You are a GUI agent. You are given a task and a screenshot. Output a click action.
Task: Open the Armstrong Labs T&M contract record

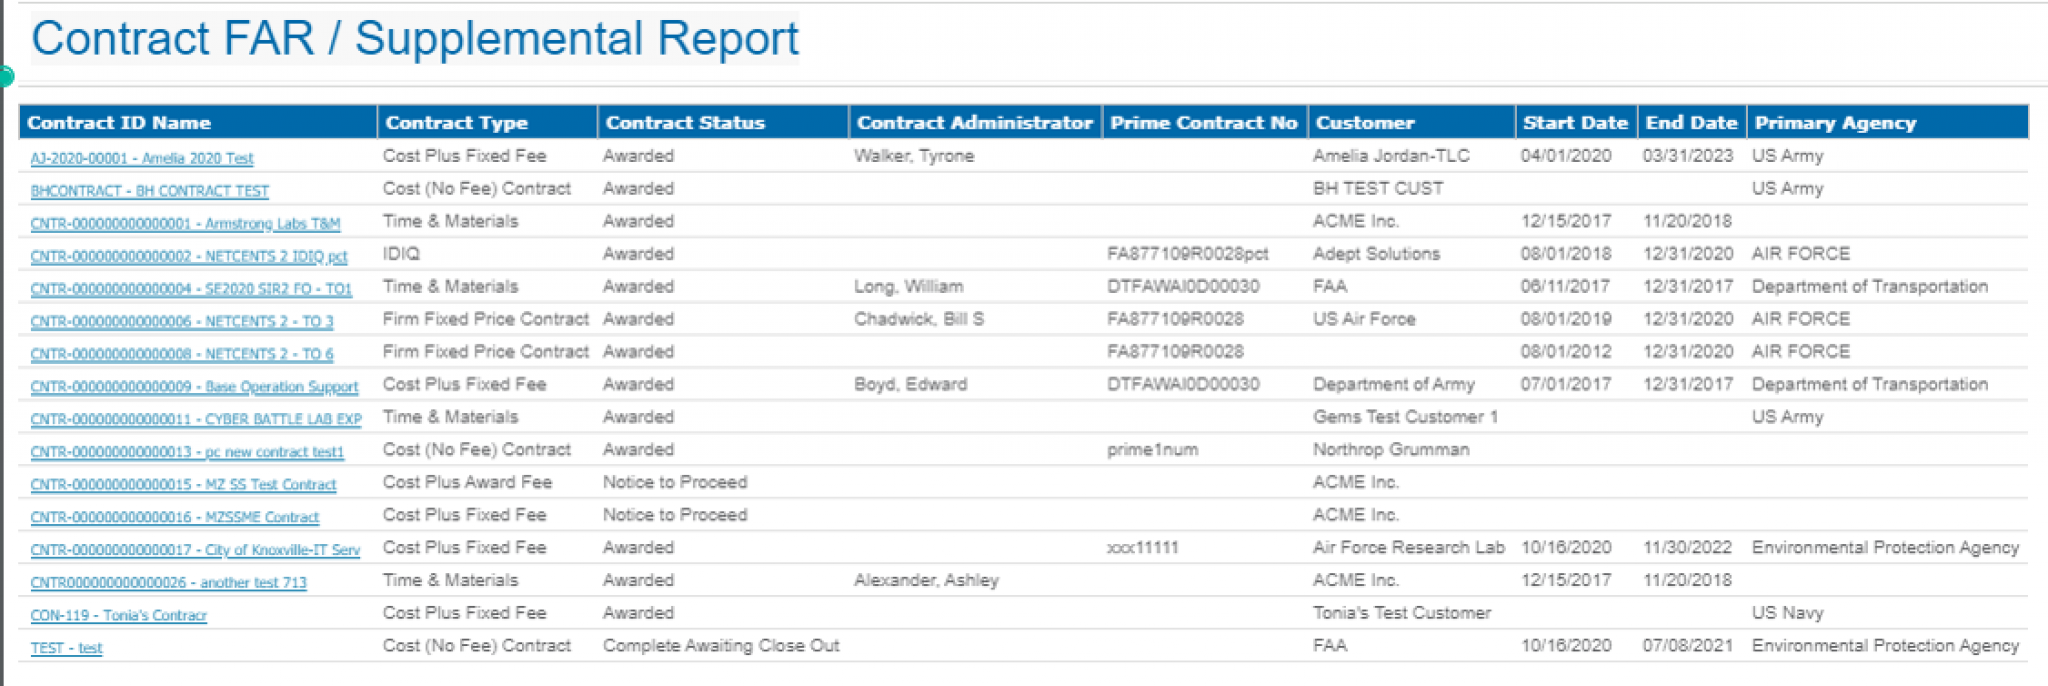(x=185, y=223)
